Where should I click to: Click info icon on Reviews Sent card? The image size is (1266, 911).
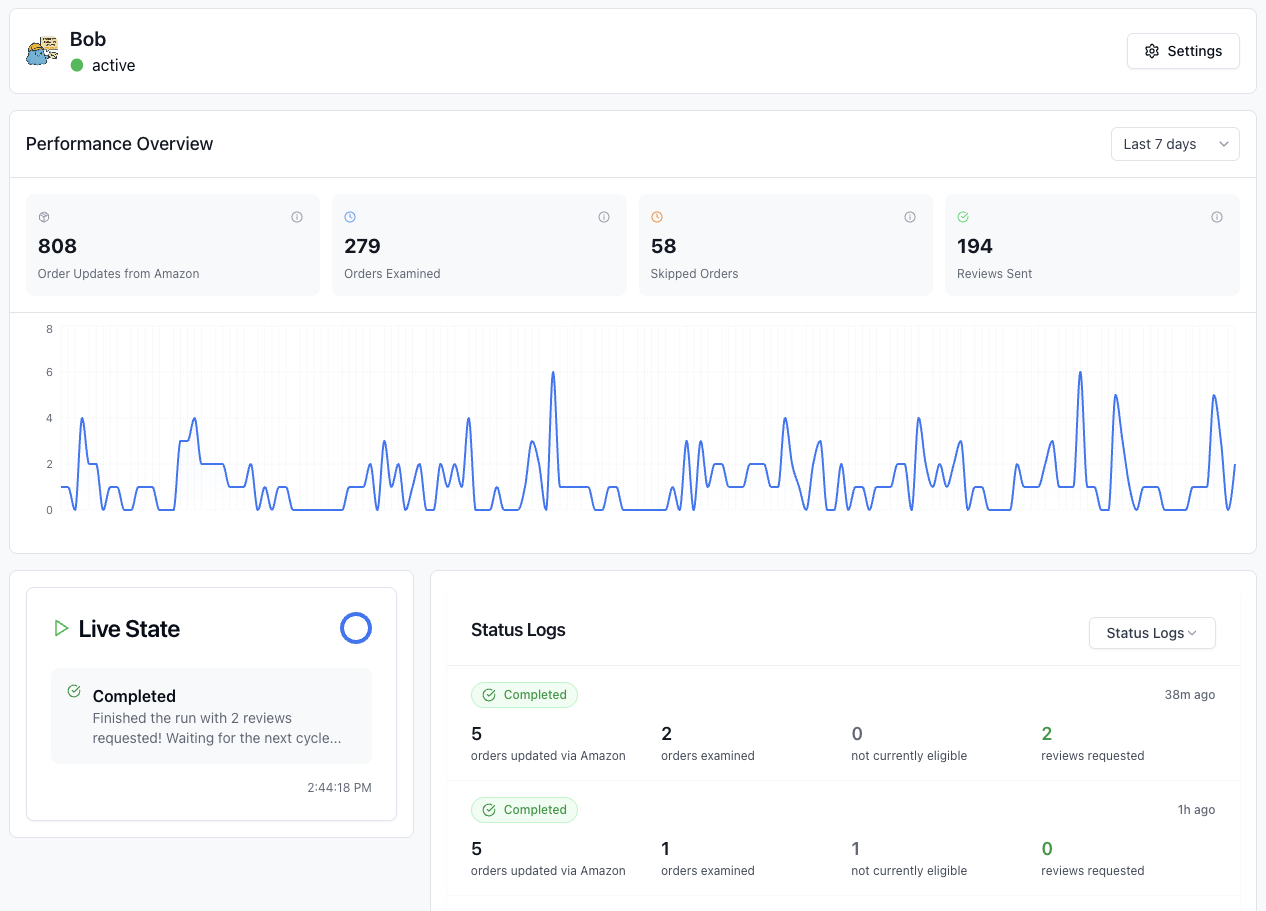[x=1217, y=217]
